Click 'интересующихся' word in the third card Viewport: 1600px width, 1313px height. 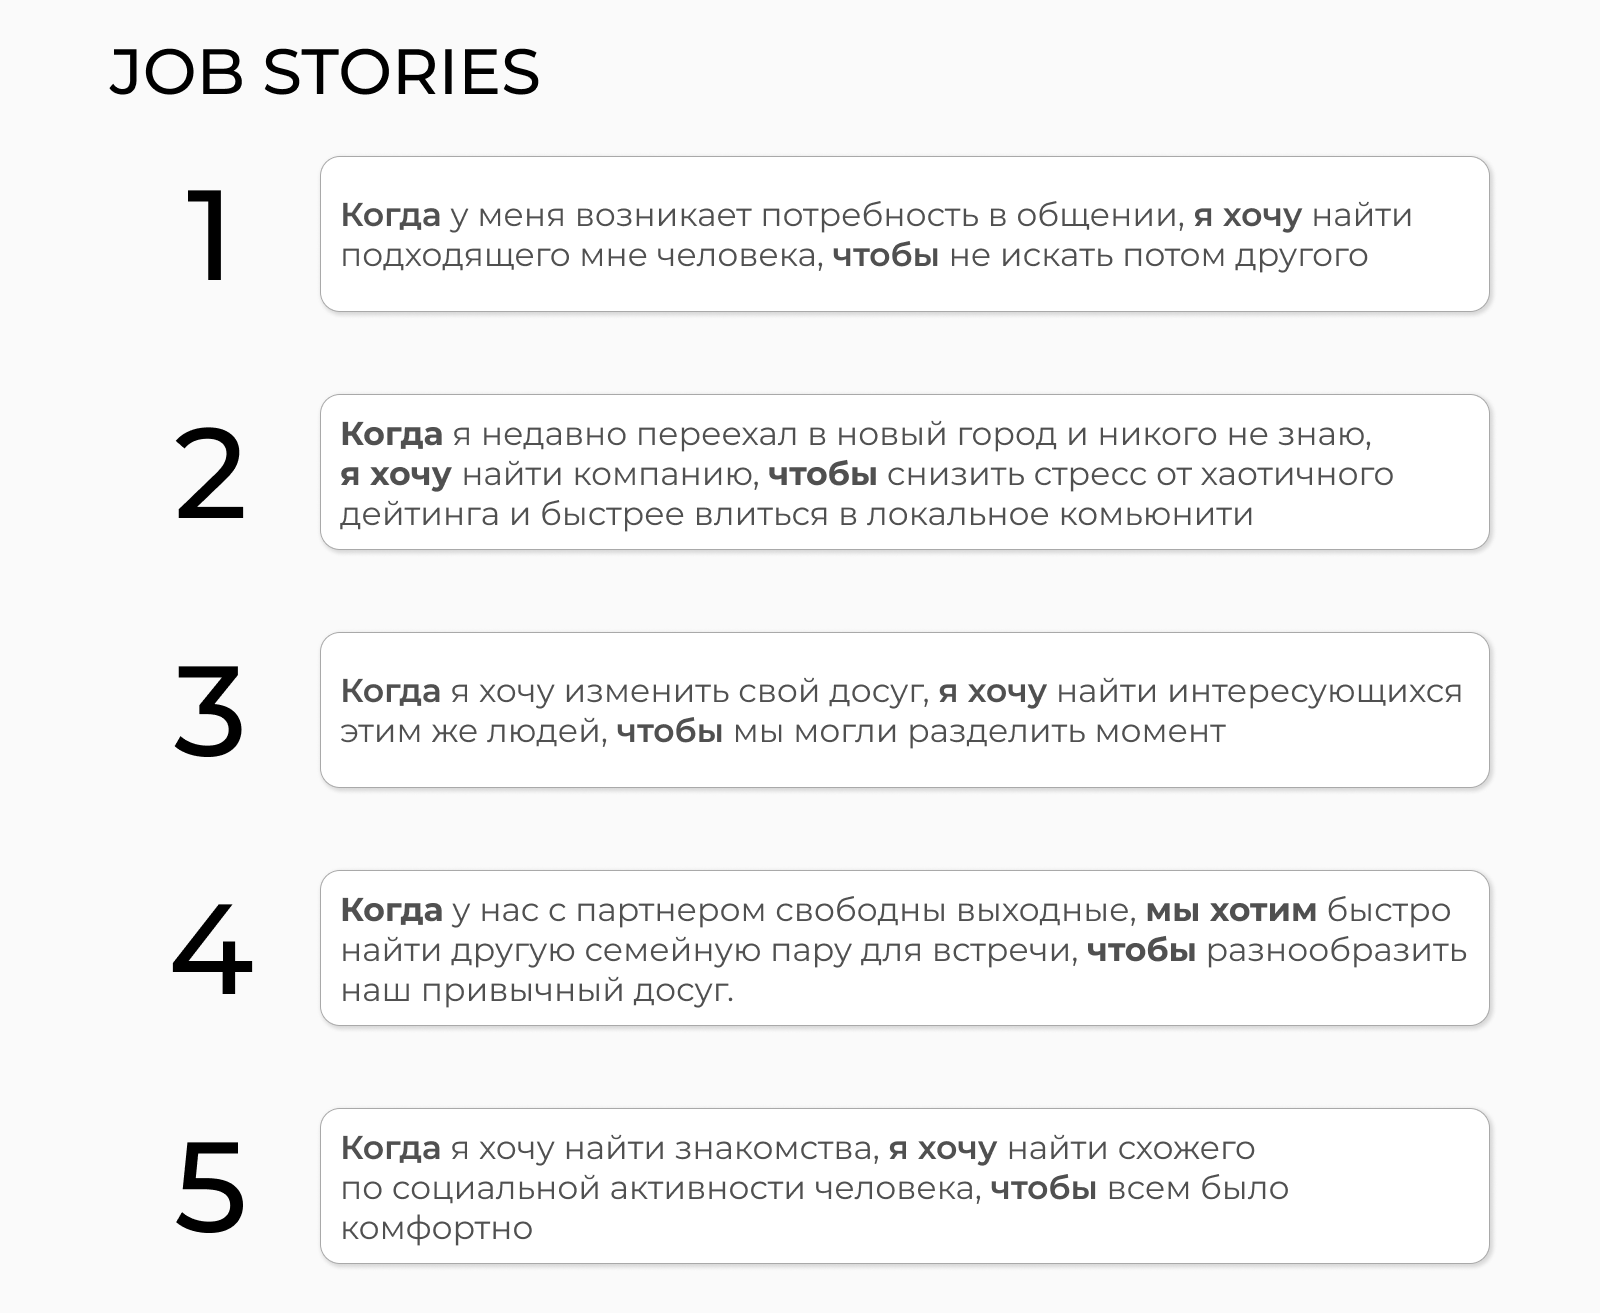(x=1316, y=692)
